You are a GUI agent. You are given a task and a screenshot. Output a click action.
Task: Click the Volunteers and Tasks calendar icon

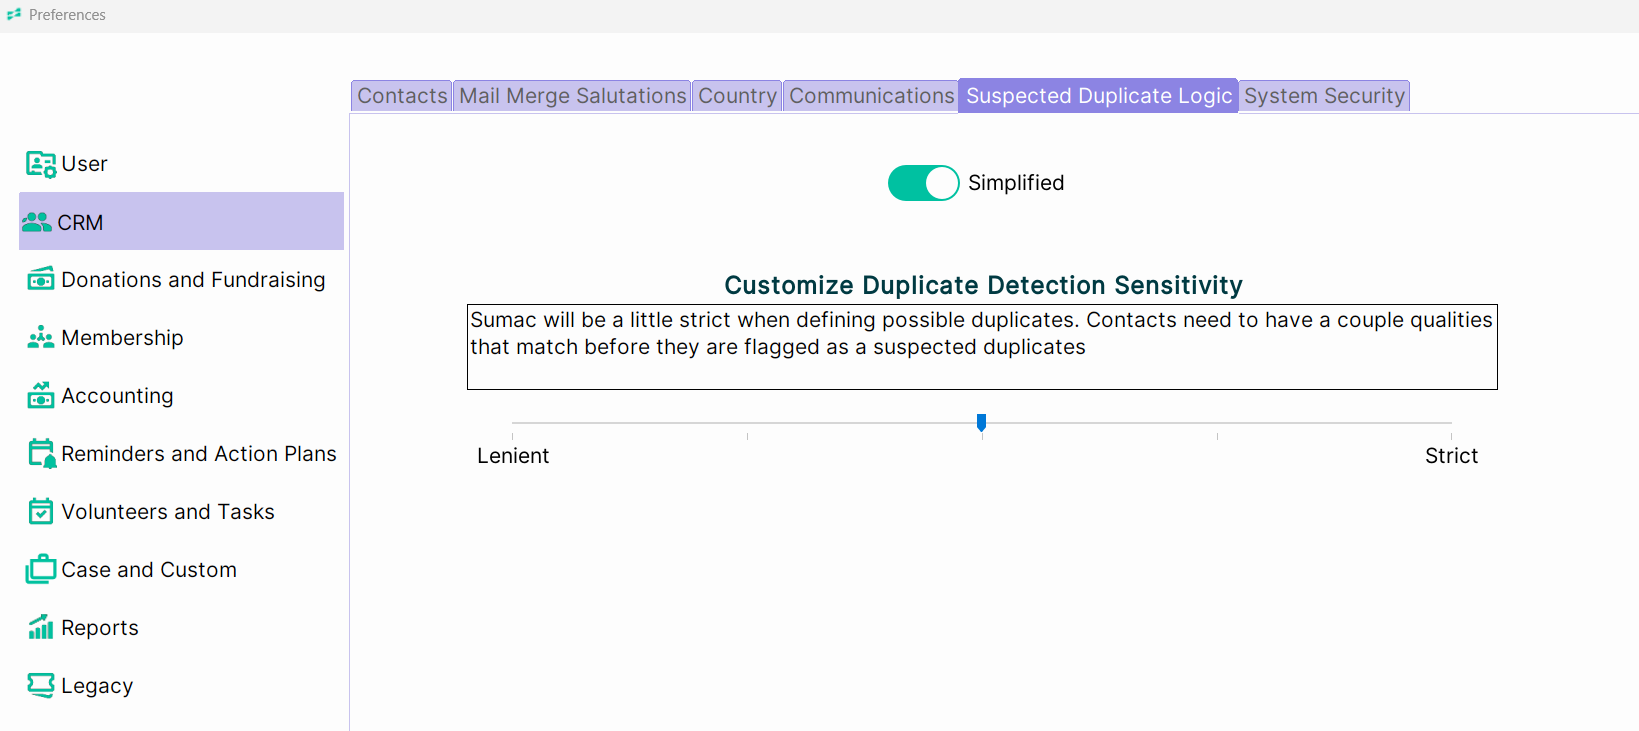pos(41,511)
